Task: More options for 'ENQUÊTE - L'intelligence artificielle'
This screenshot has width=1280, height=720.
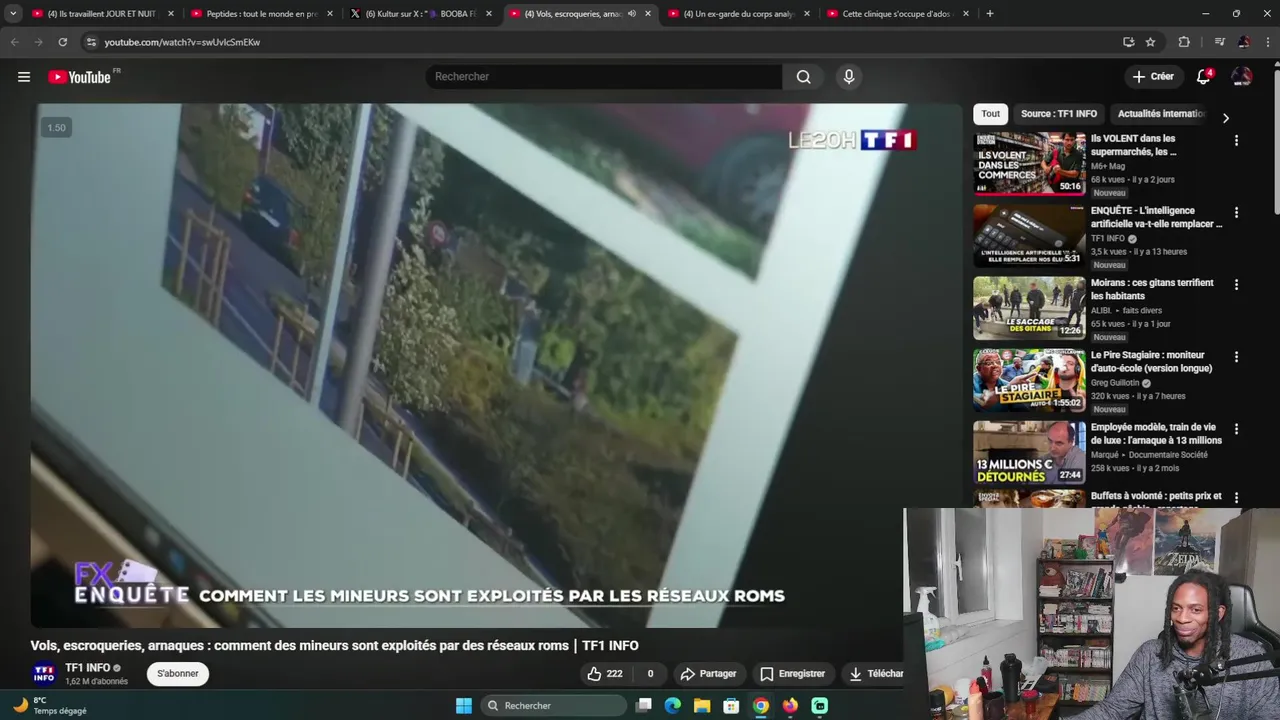Action: (1236, 213)
